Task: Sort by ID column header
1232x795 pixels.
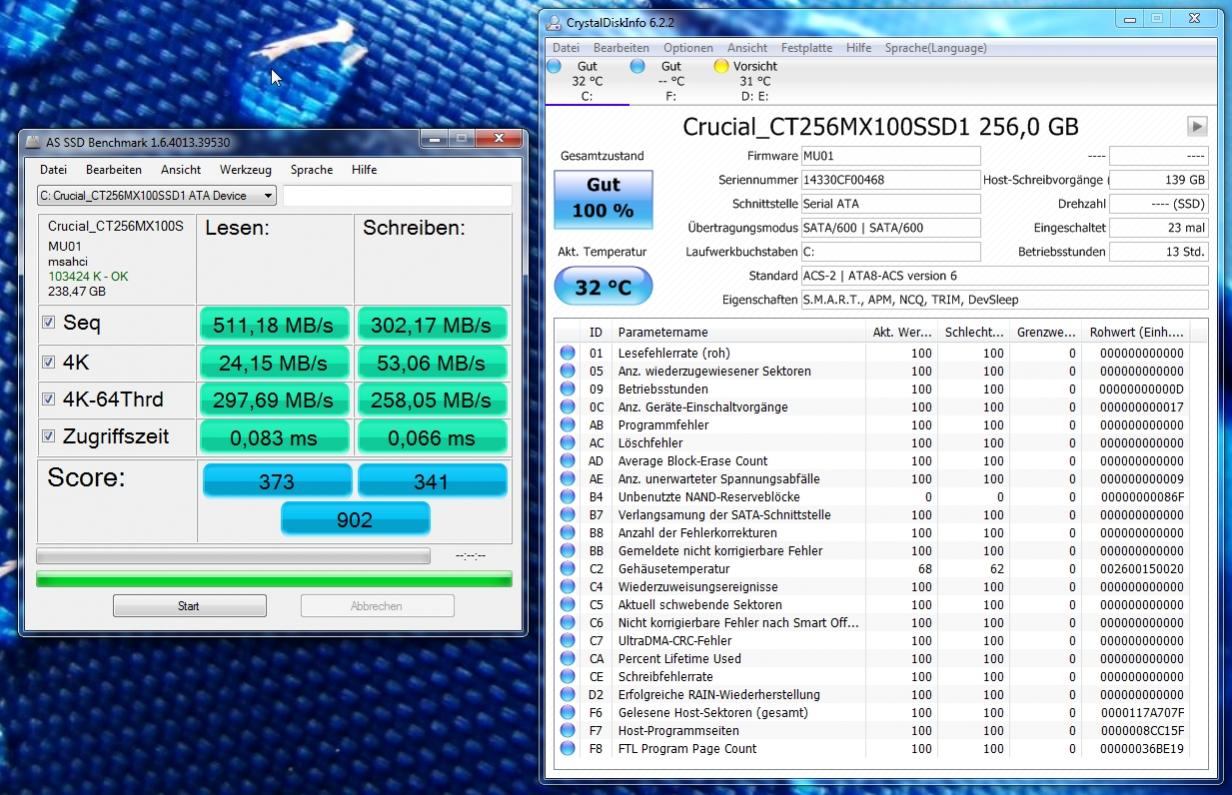Action: click(x=596, y=332)
